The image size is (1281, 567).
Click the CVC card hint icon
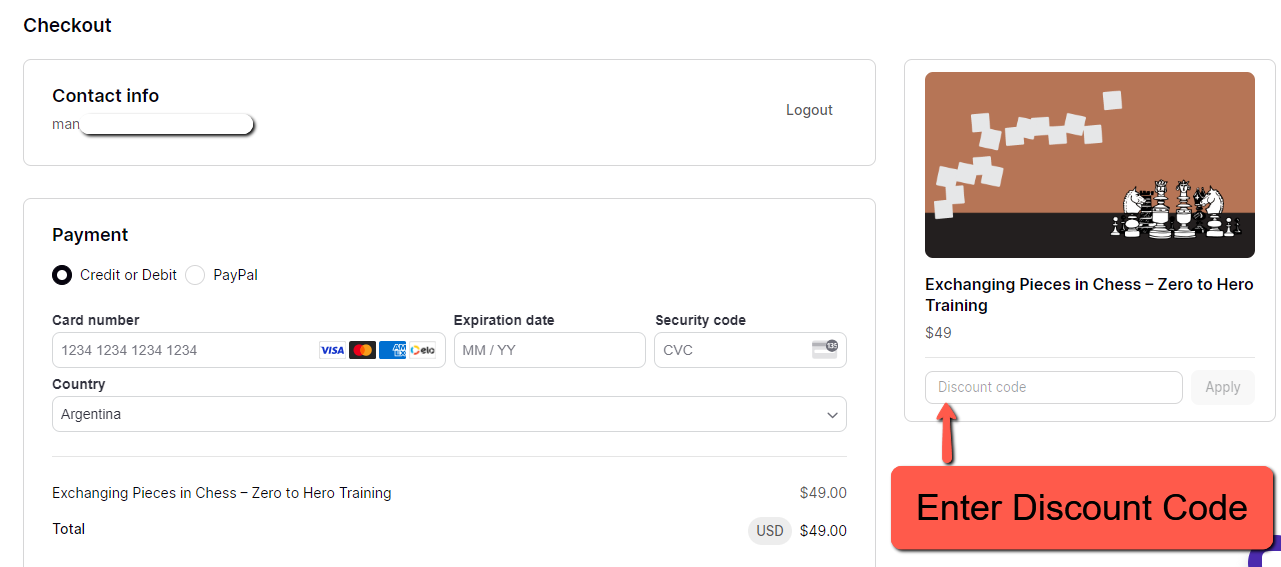click(x=825, y=349)
